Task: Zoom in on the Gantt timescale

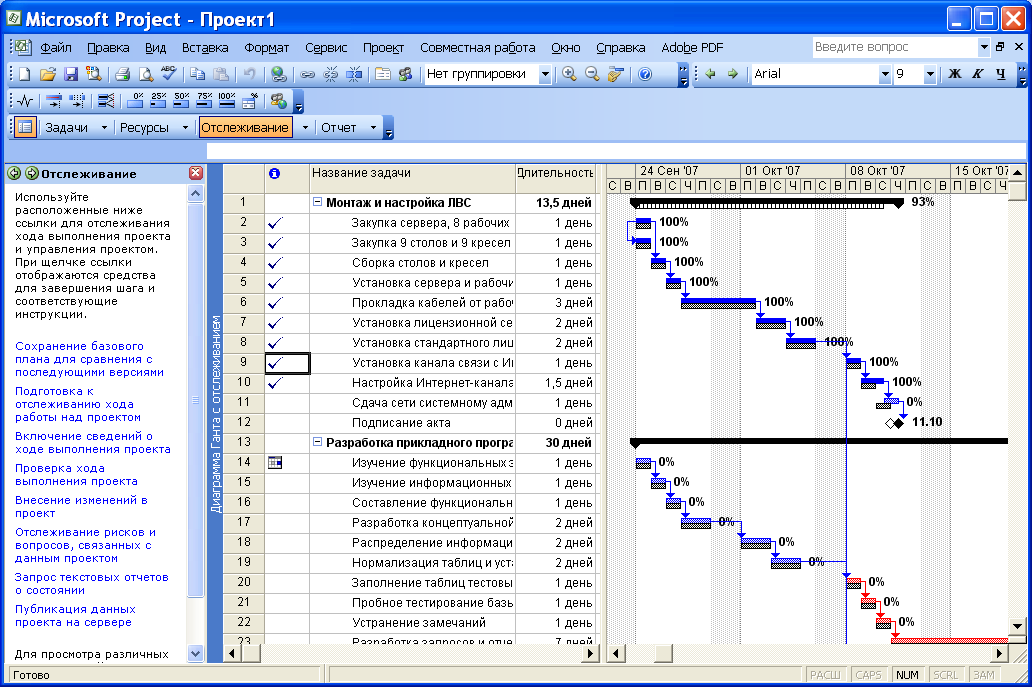Action: (x=569, y=74)
